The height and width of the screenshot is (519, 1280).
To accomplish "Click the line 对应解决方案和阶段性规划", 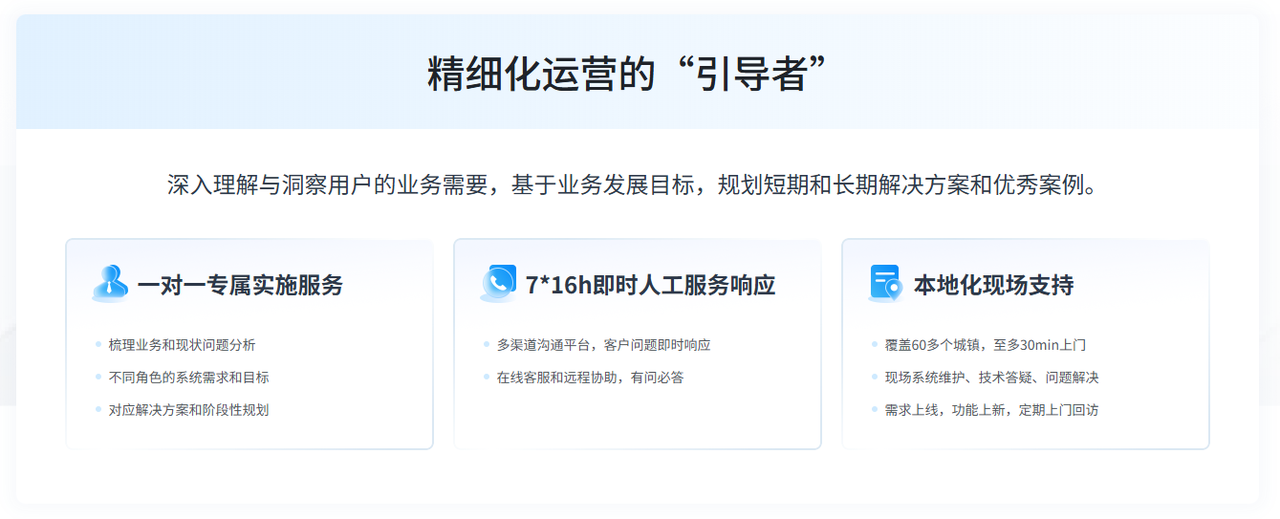I will (189, 410).
